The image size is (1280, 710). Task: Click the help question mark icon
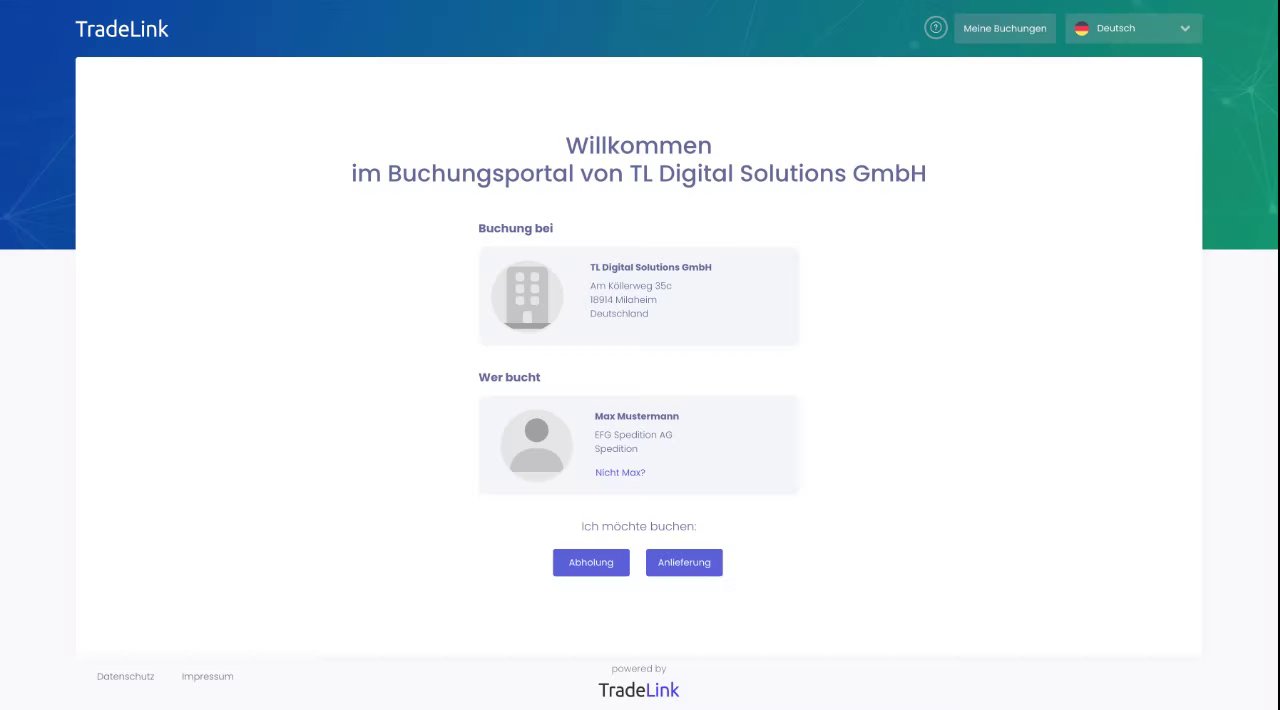[936, 28]
